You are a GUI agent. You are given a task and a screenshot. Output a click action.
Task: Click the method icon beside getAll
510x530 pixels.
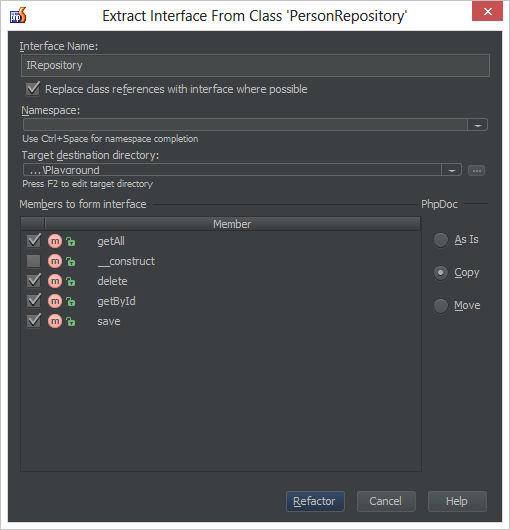[55, 241]
